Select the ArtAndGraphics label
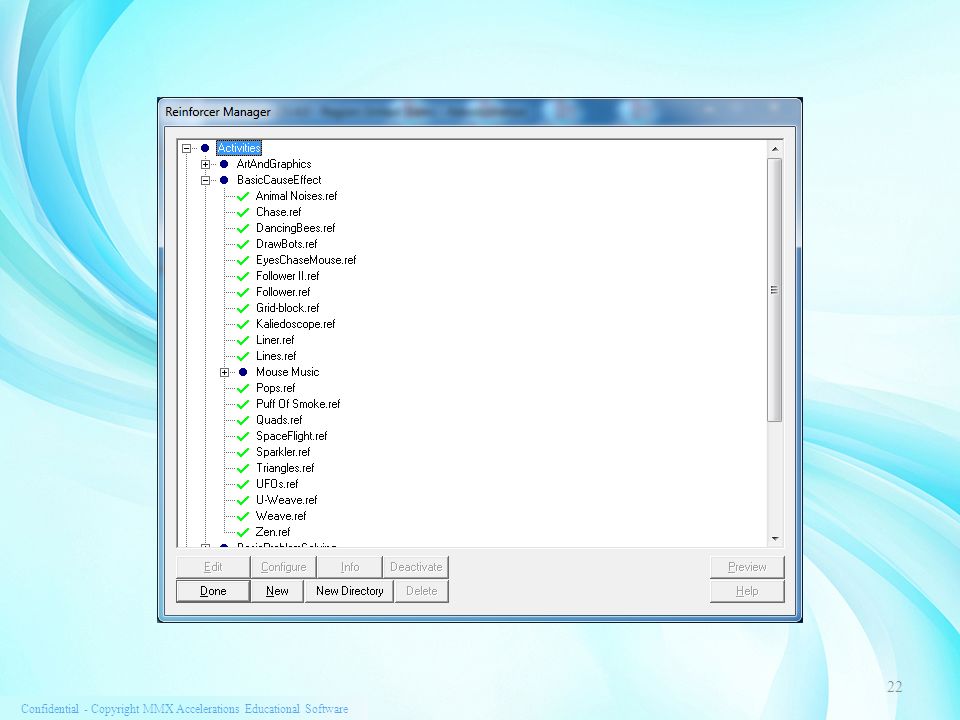 click(274, 164)
